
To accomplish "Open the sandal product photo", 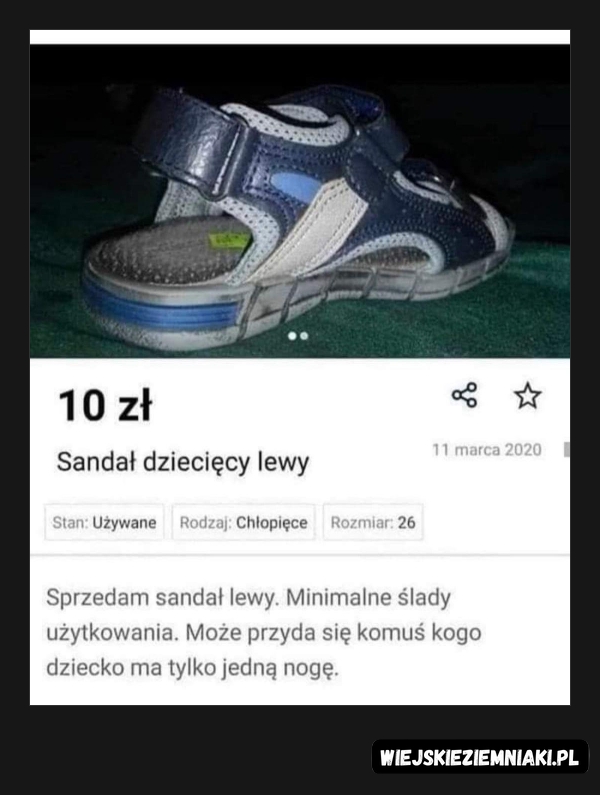I will 300,201.
